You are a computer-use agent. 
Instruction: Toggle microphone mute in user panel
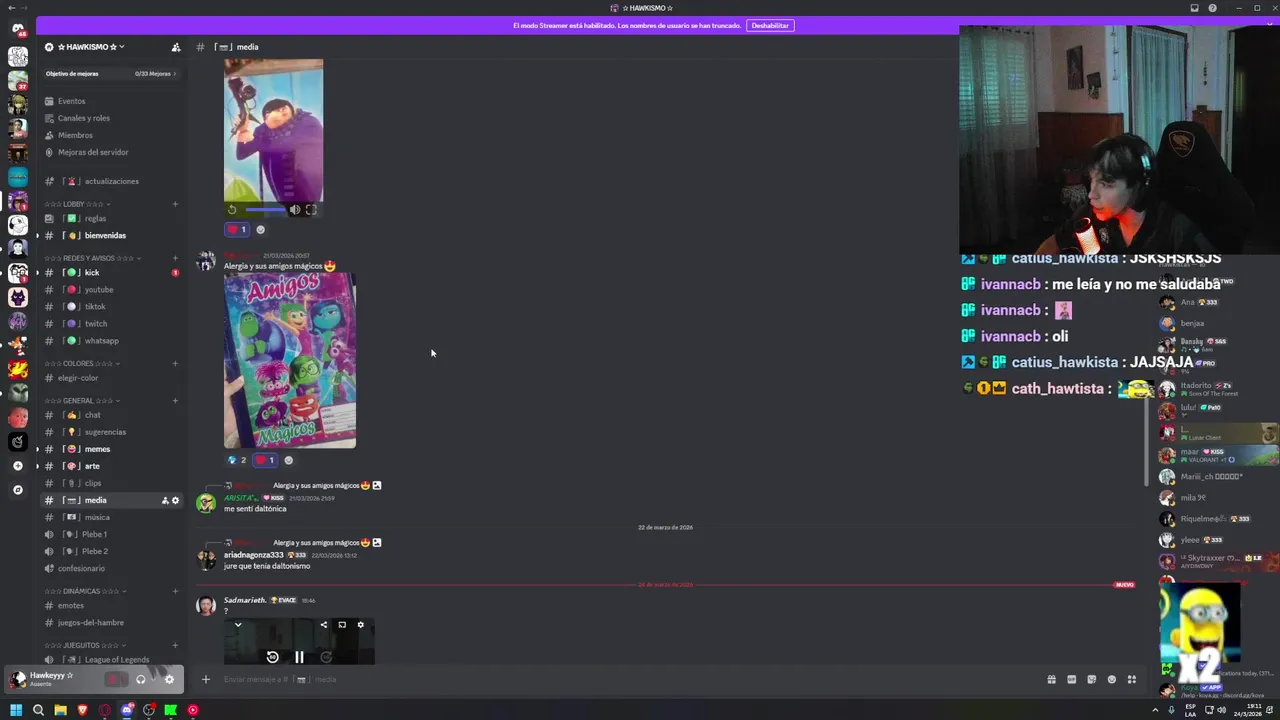click(114, 679)
